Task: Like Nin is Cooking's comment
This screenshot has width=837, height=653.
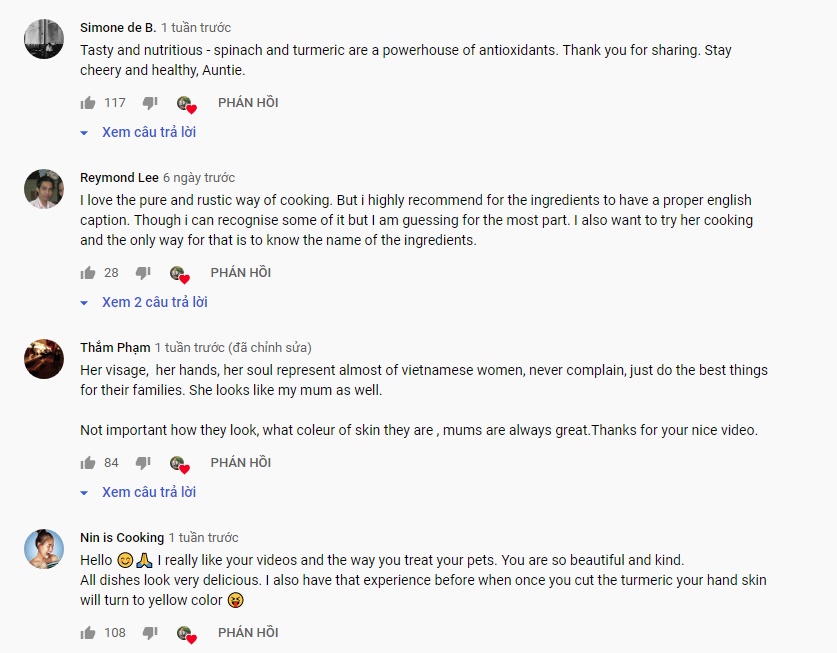Action: point(88,633)
